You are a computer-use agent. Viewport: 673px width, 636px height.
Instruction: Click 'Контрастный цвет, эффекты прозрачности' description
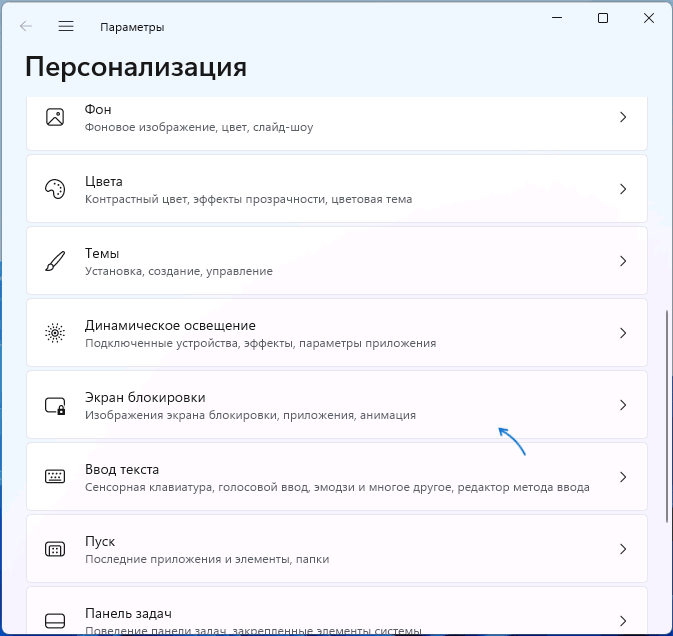249,200
